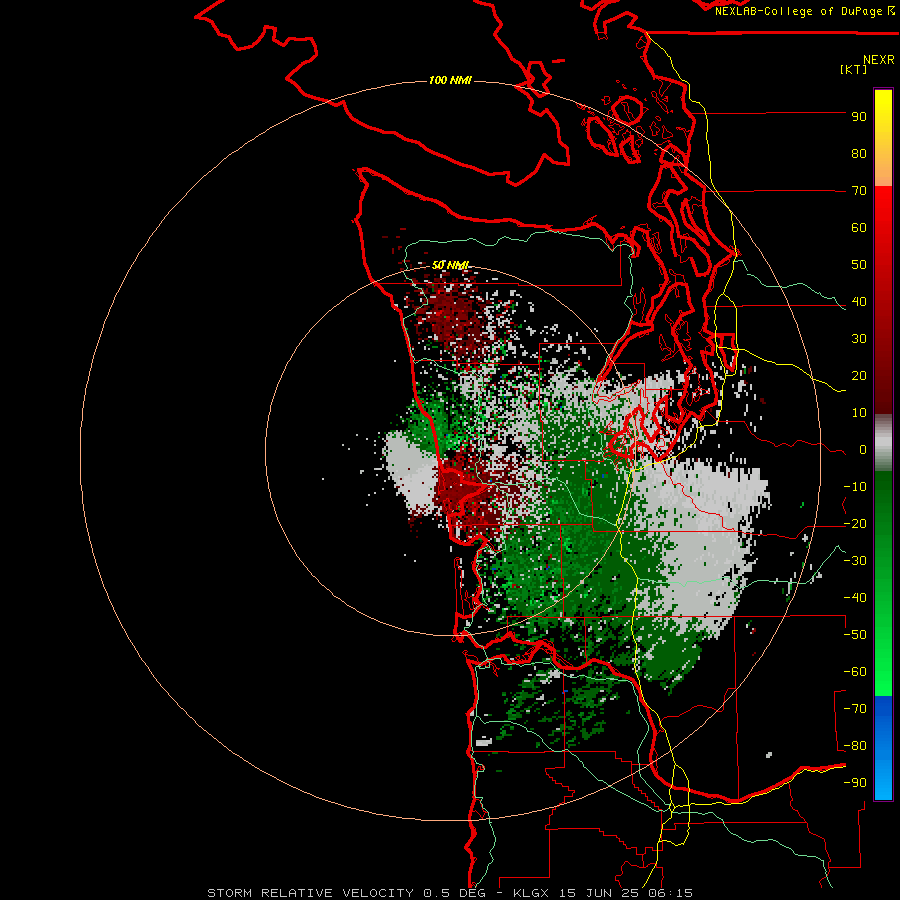The height and width of the screenshot is (900, 900).
Task: Select the -20 value on velocity scale
Action: point(855,524)
